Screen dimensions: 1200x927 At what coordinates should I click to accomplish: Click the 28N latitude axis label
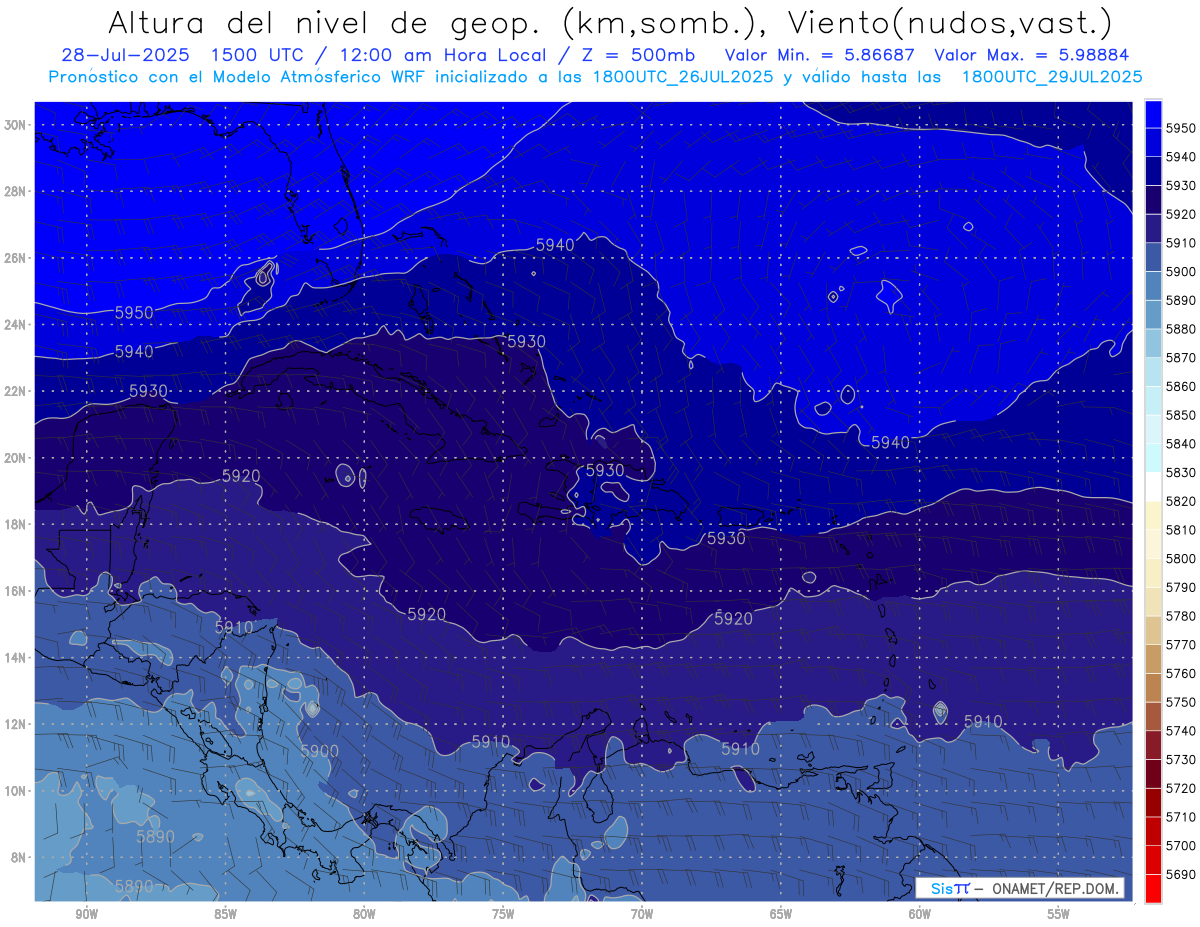point(16,191)
